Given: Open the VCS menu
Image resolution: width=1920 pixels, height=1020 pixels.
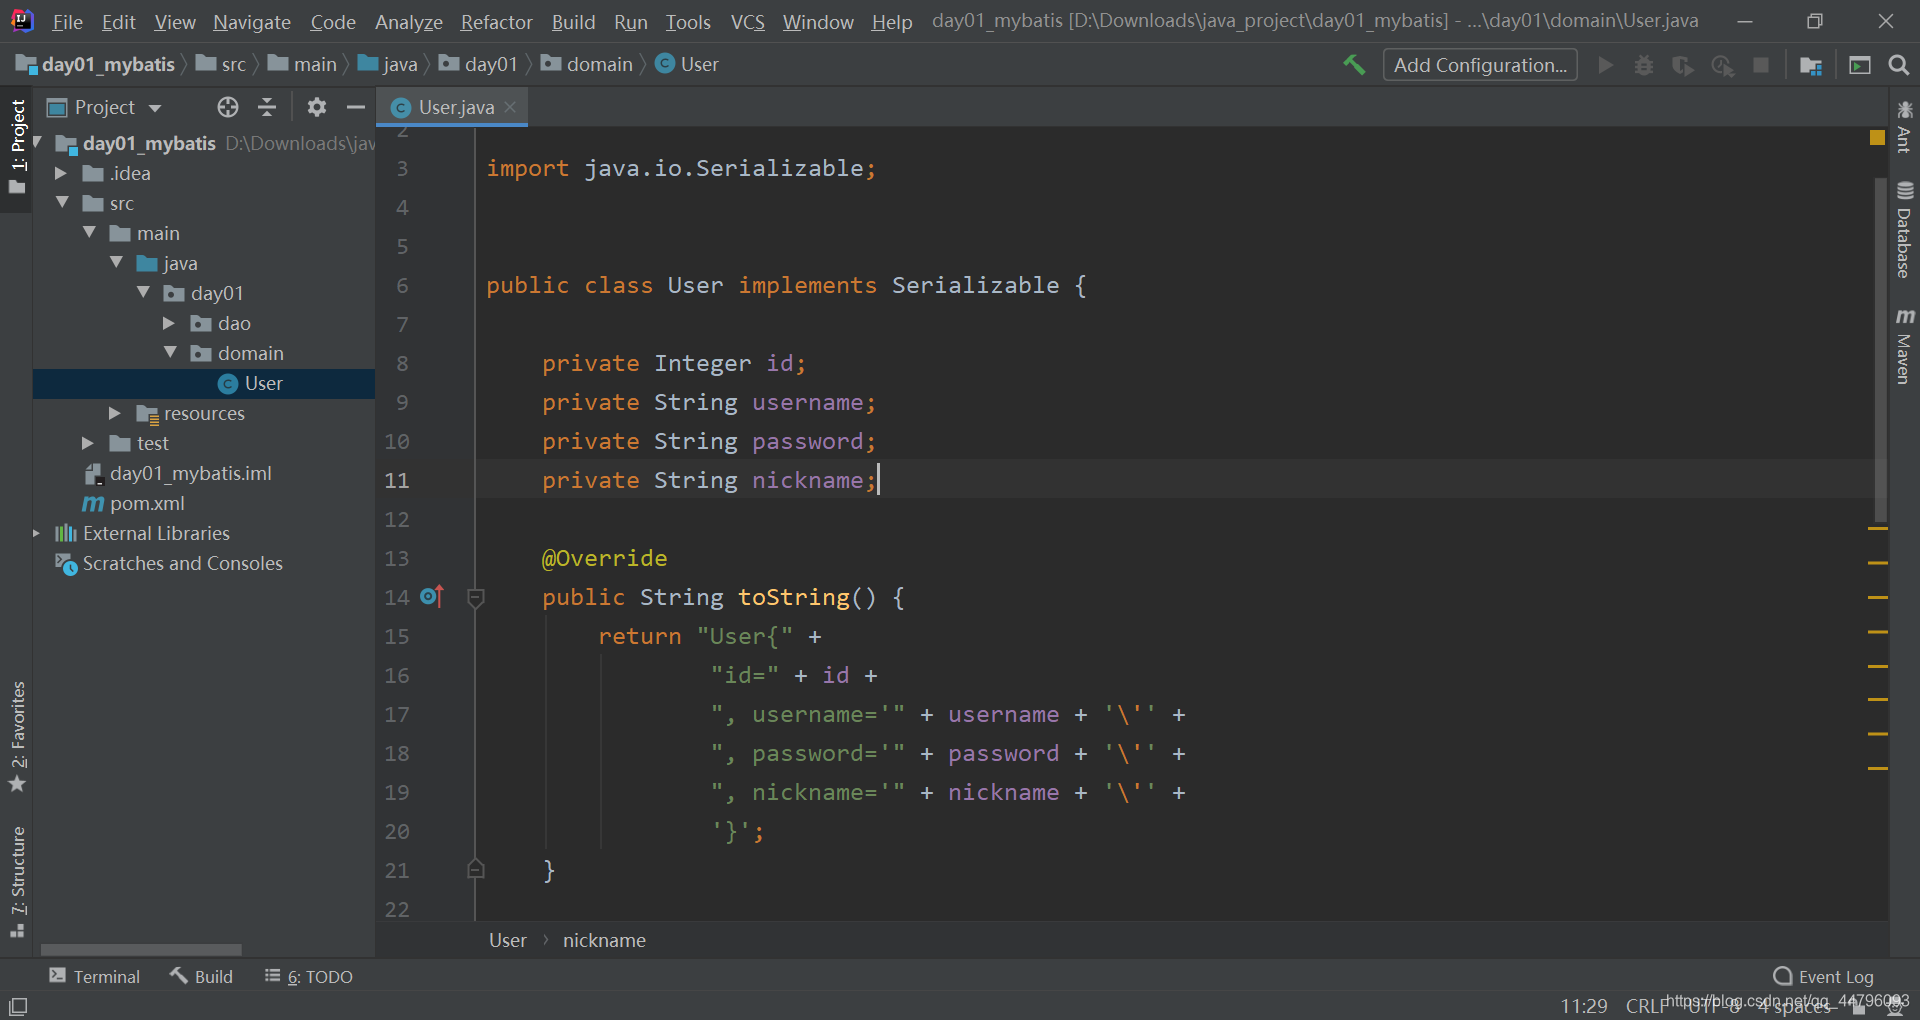Looking at the screenshot, I should [x=747, y=22].
